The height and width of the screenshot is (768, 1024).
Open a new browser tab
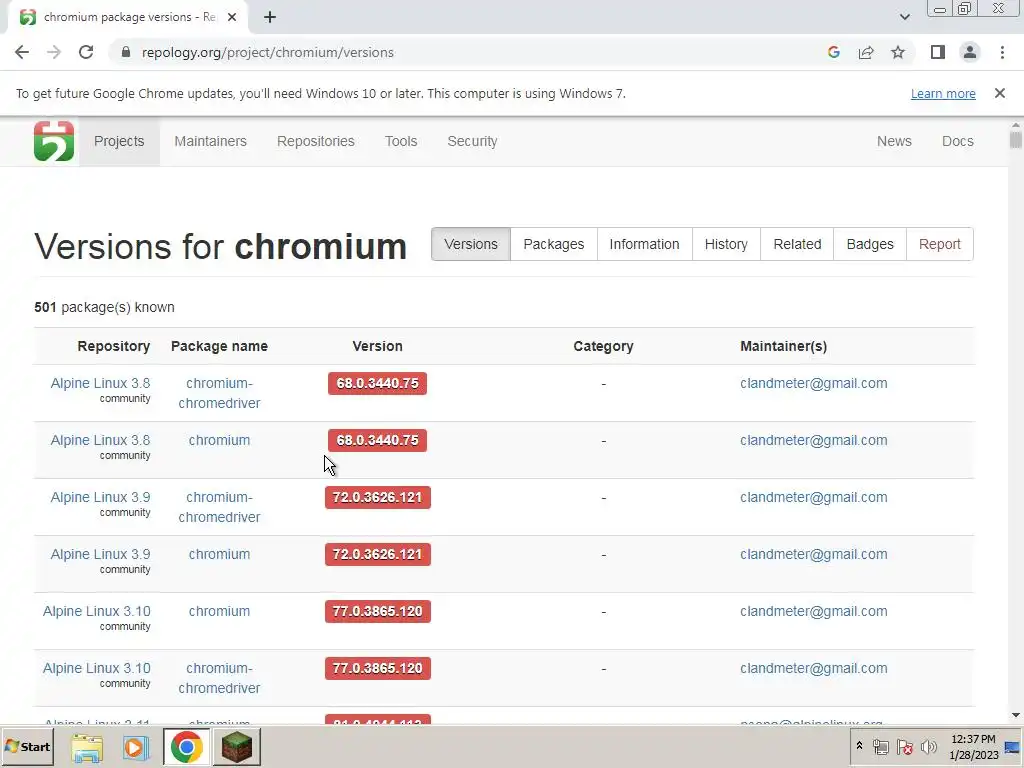pyautogui.click(x=270, y=17)
